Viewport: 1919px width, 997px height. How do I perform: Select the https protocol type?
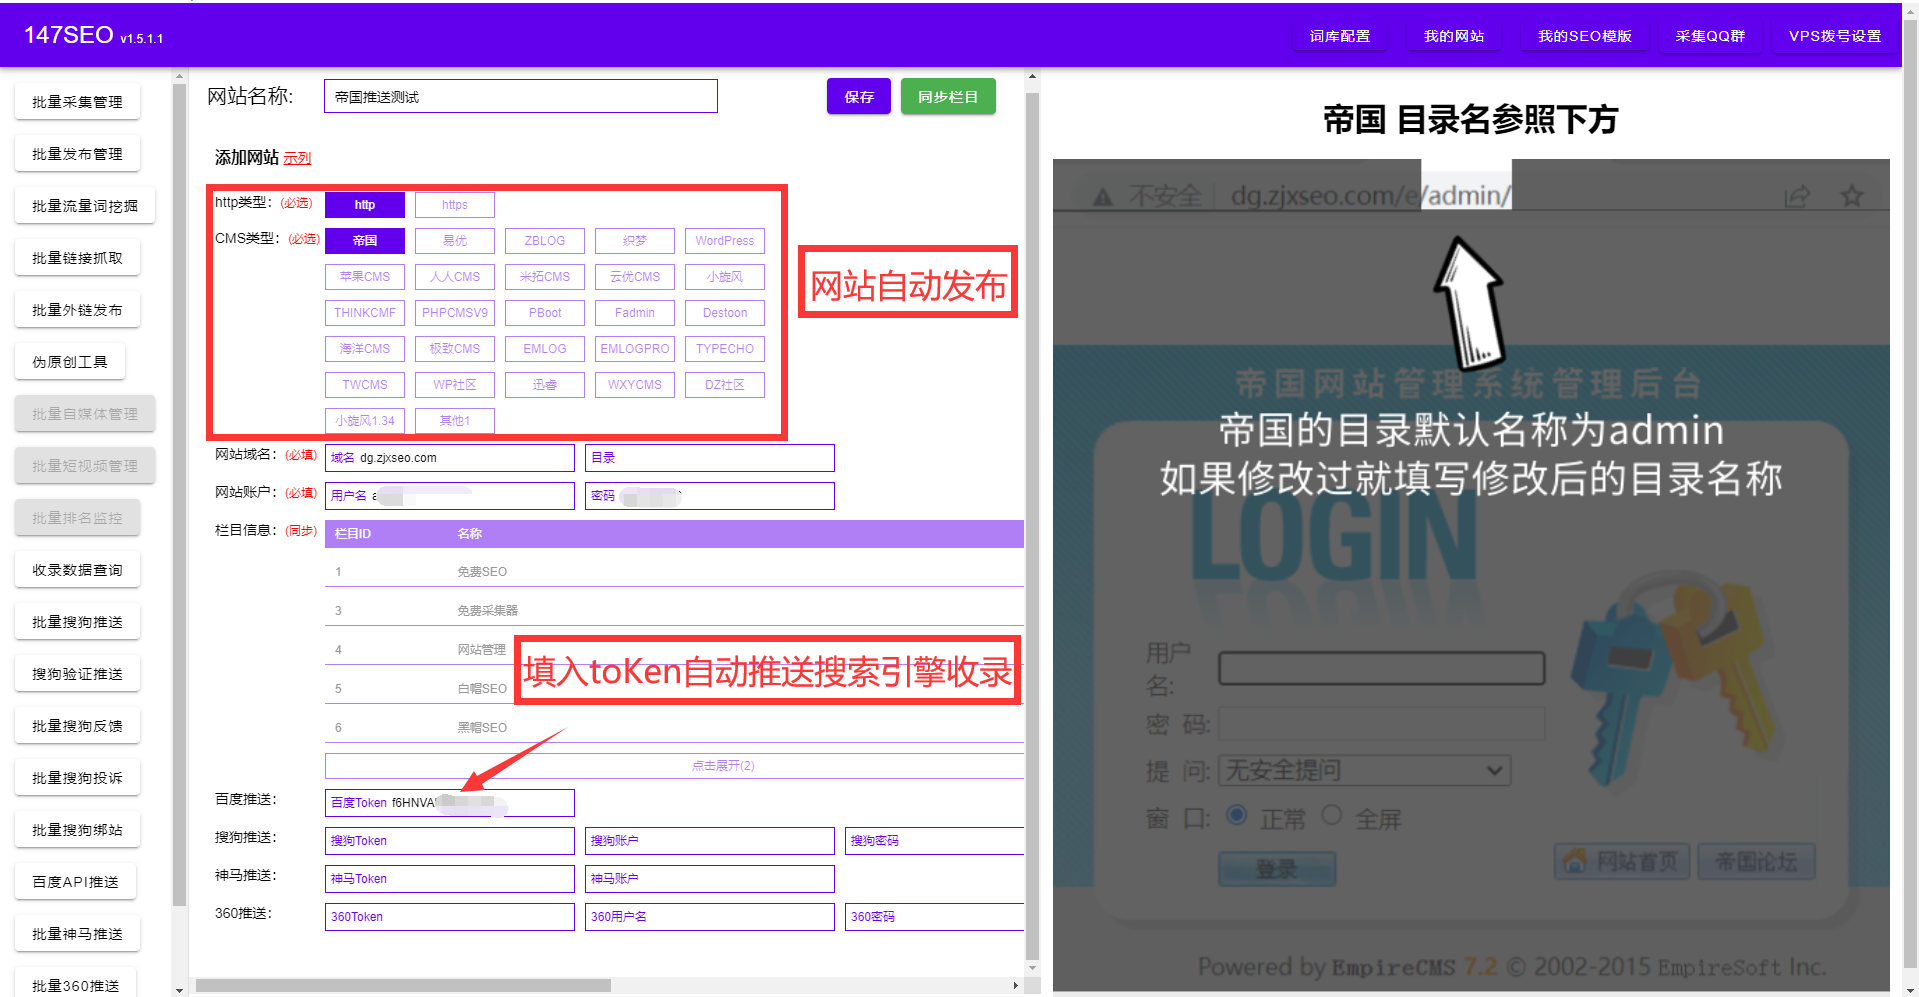455,205
